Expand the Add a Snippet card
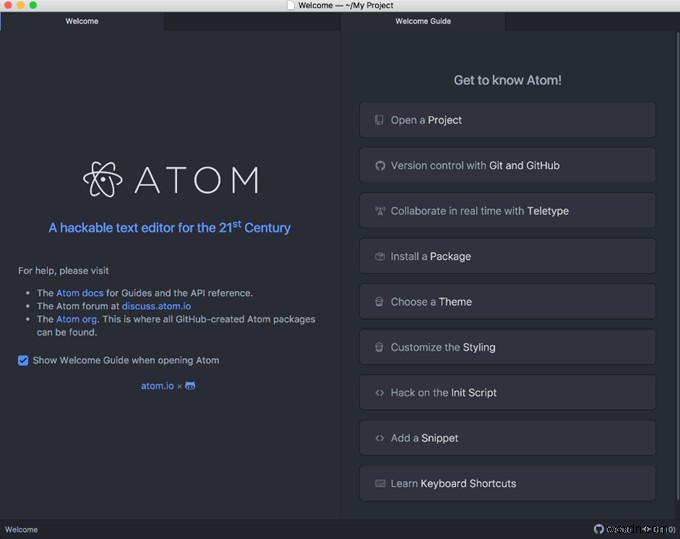Screen dimensions: 680x539 point(507,438)
